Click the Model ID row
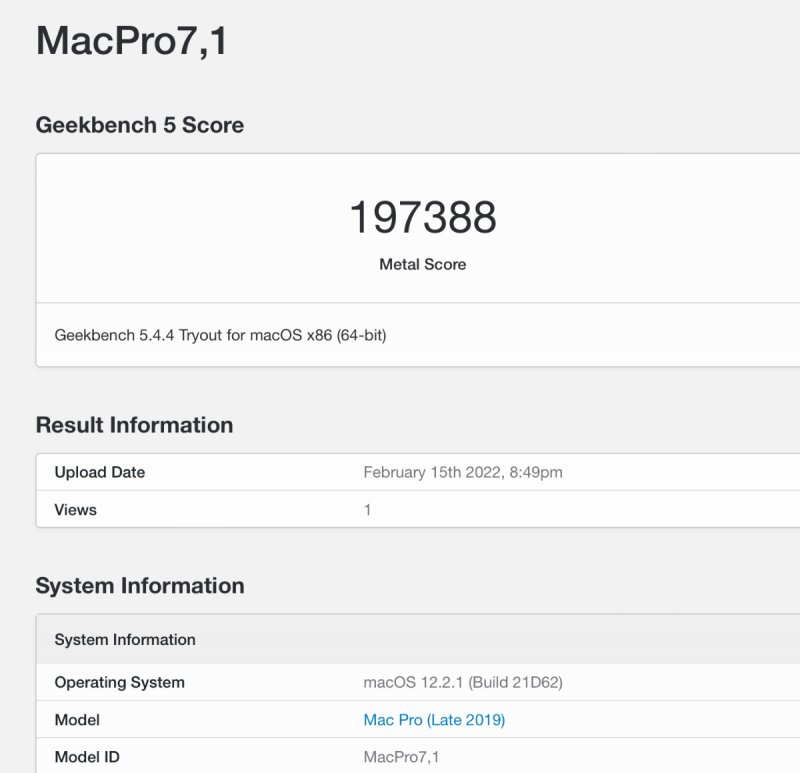This screenshot has width=800, height=773. 86,757
